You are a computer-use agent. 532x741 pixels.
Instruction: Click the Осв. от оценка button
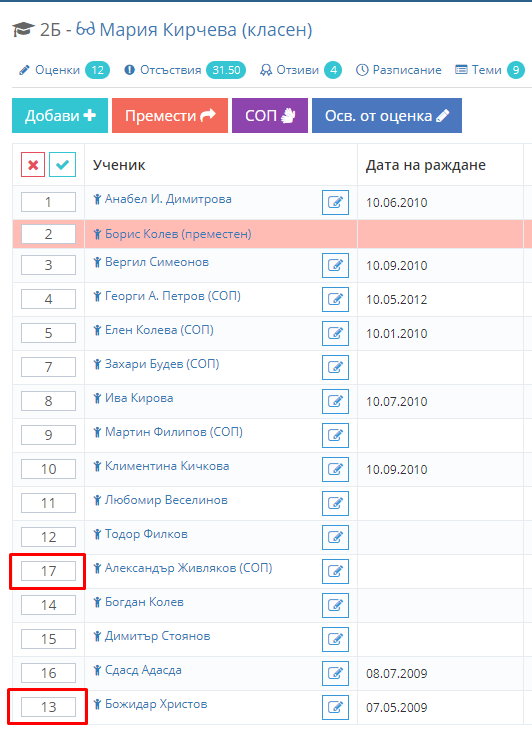[x=387, y=115]
